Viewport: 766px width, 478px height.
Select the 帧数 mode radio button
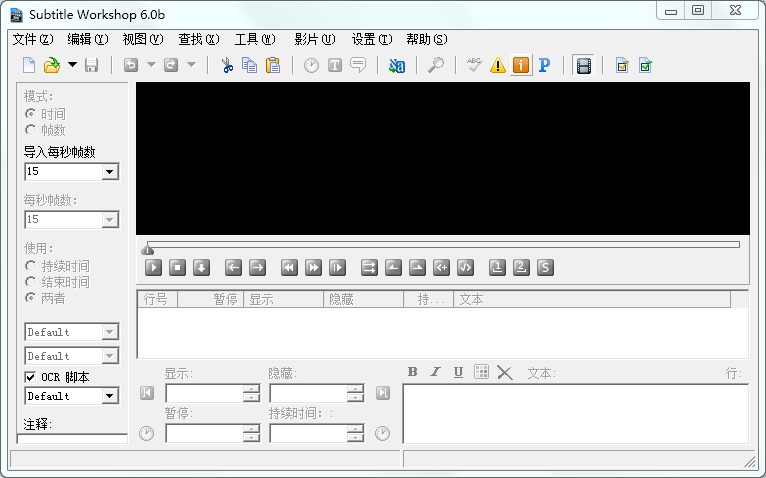(30, 130)
